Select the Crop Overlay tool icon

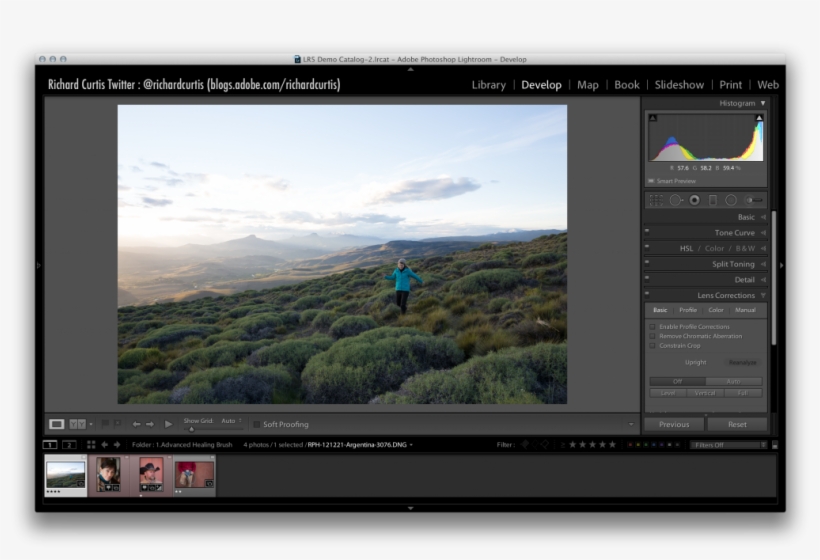coord(655,200)
